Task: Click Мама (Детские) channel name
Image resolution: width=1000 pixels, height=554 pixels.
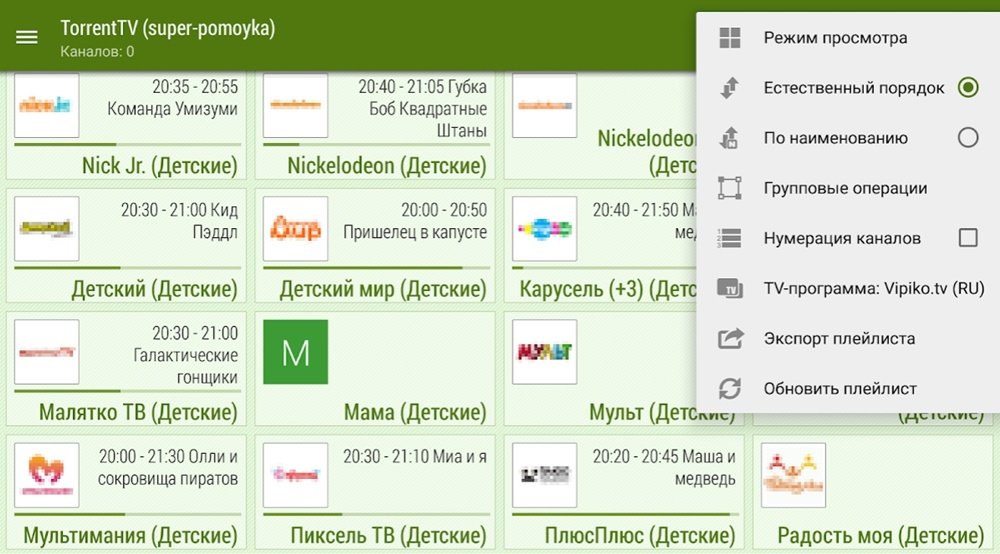Action: pyautogui.click(x=415, y=412)
